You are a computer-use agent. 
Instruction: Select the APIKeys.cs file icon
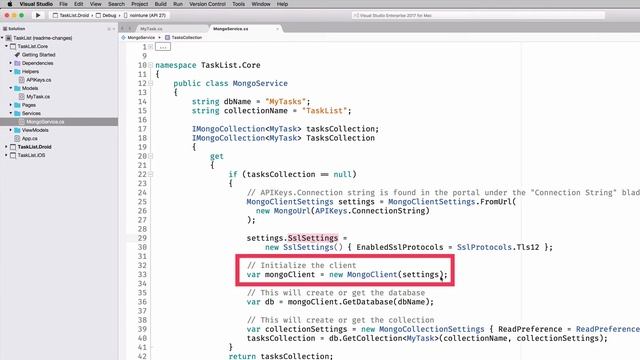[22, 80]
